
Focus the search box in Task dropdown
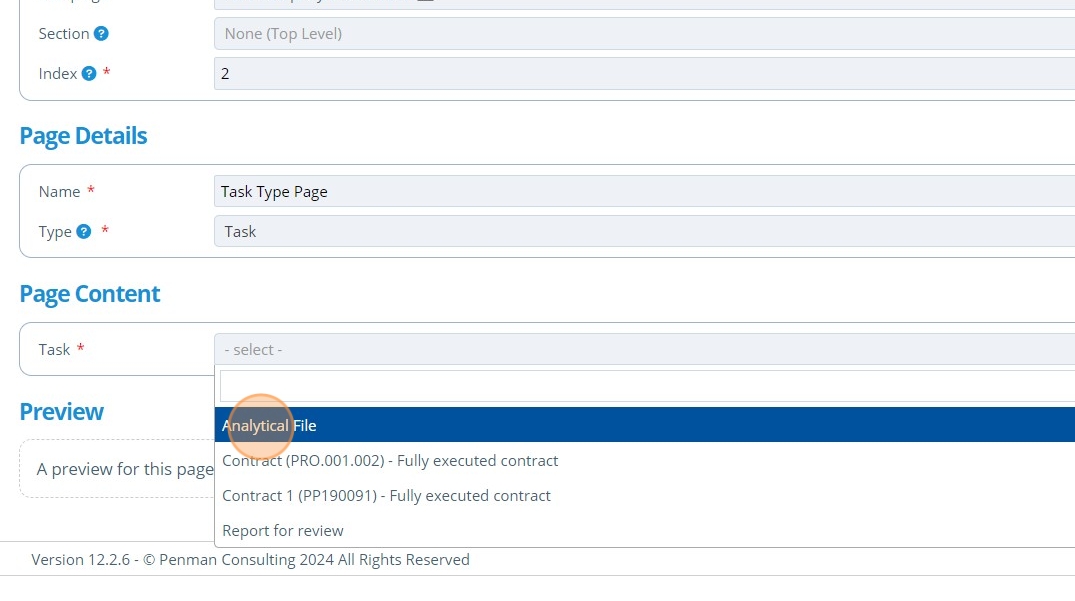pyautogui.click(x=640, y=386)
